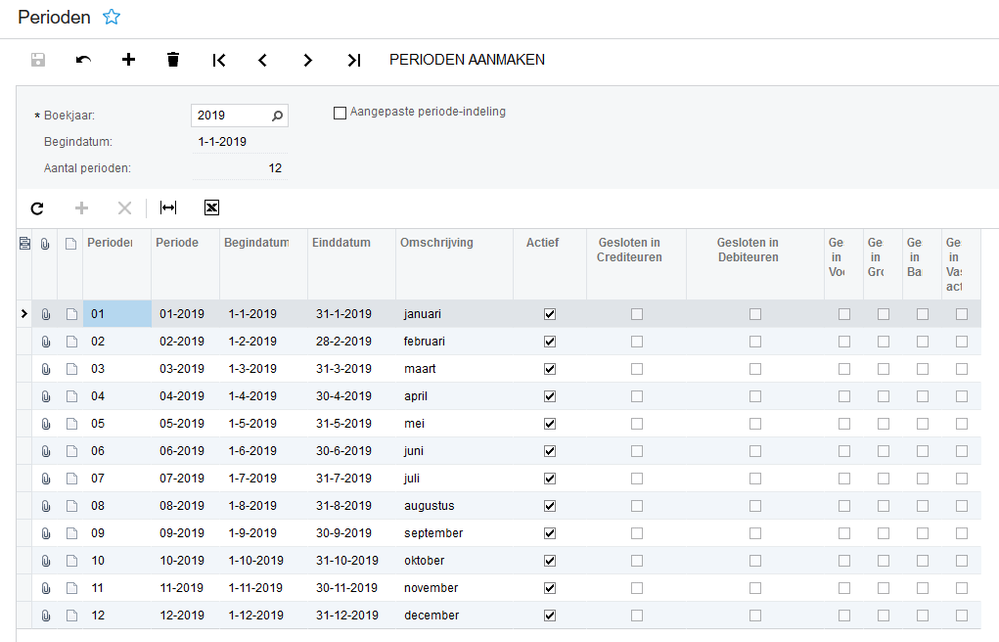Image resolution: width=999 pixels, height=642 pixels.
Task: Check Gesloten in Crediteuren for februari
Action: tap(636, 341)
